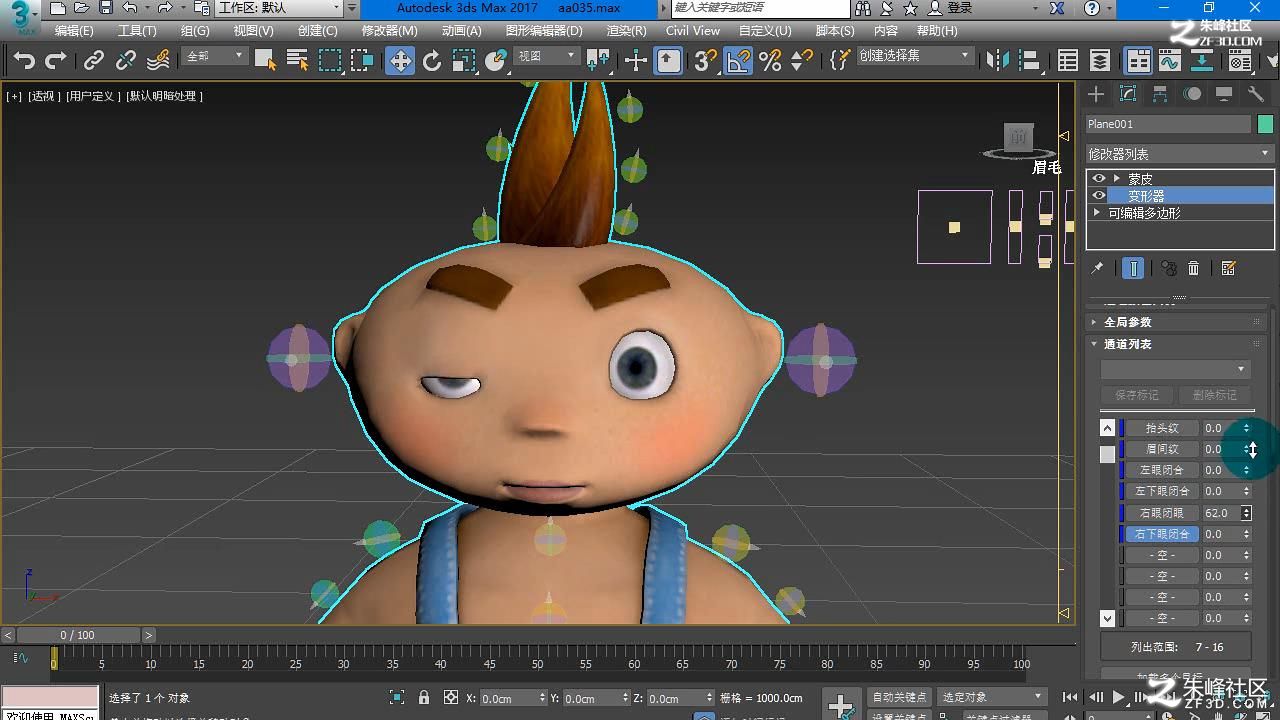Open the Hierarchy command panel tab
The height and width of the screenshot is (720, 1280).
pyautogui.click(x=1160, y=94)
